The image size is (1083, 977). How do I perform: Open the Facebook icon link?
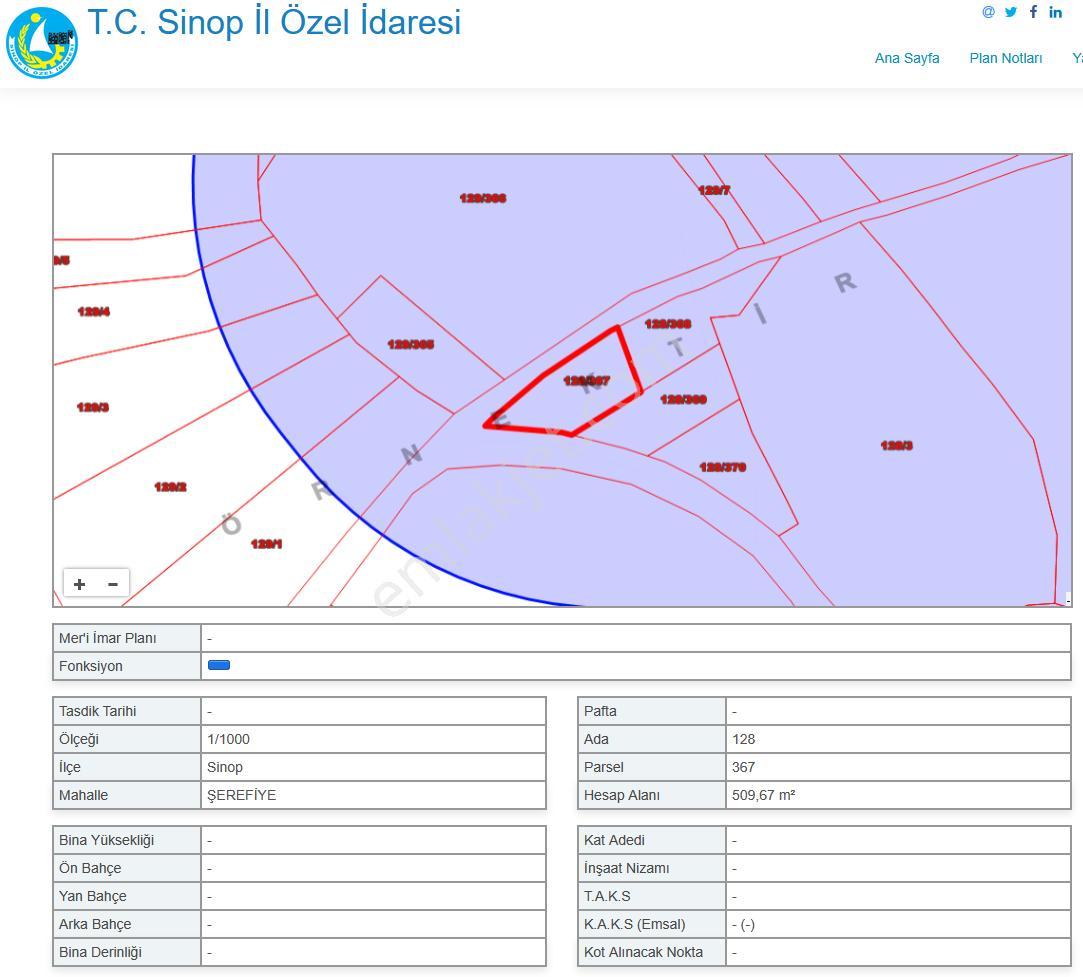click(x=1033, y=12)
